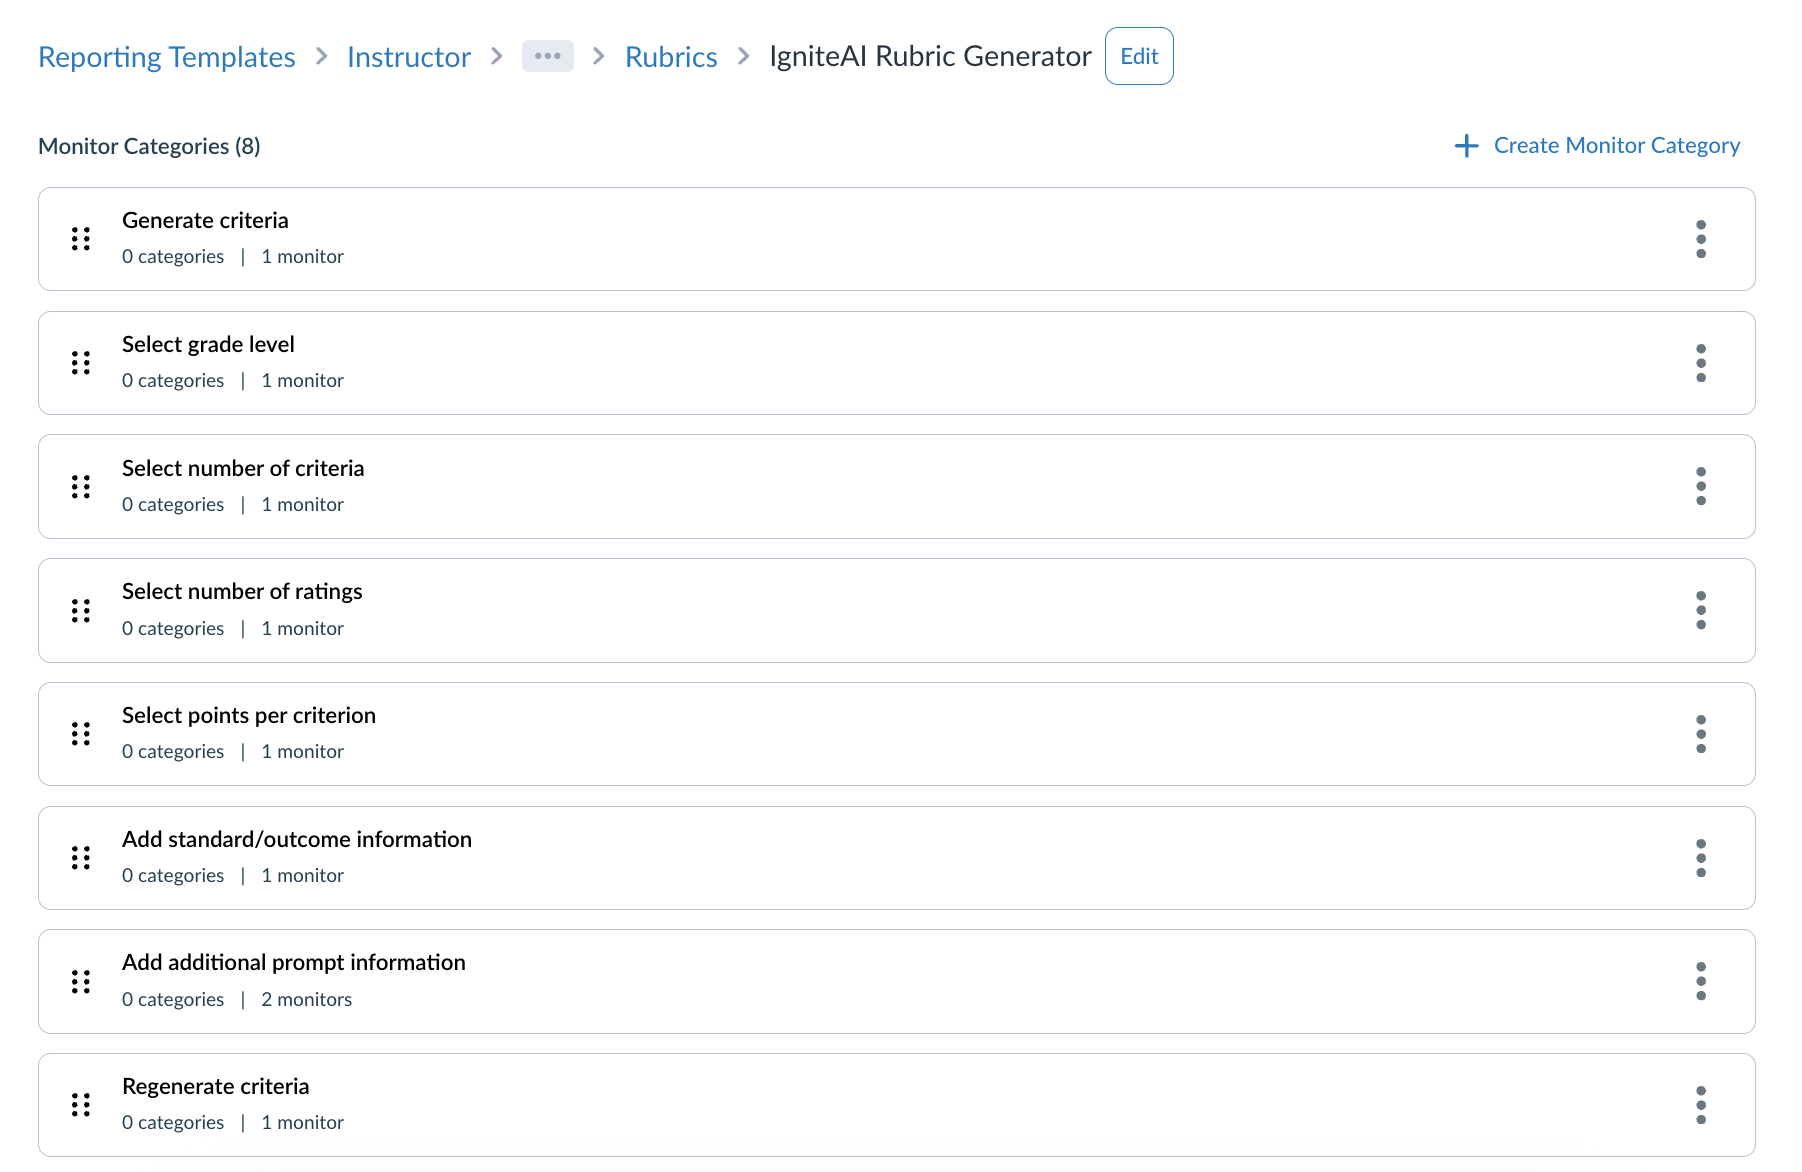Select the Create Monitor Category link
1802x1172 pixels.
tap(1616, 145)
